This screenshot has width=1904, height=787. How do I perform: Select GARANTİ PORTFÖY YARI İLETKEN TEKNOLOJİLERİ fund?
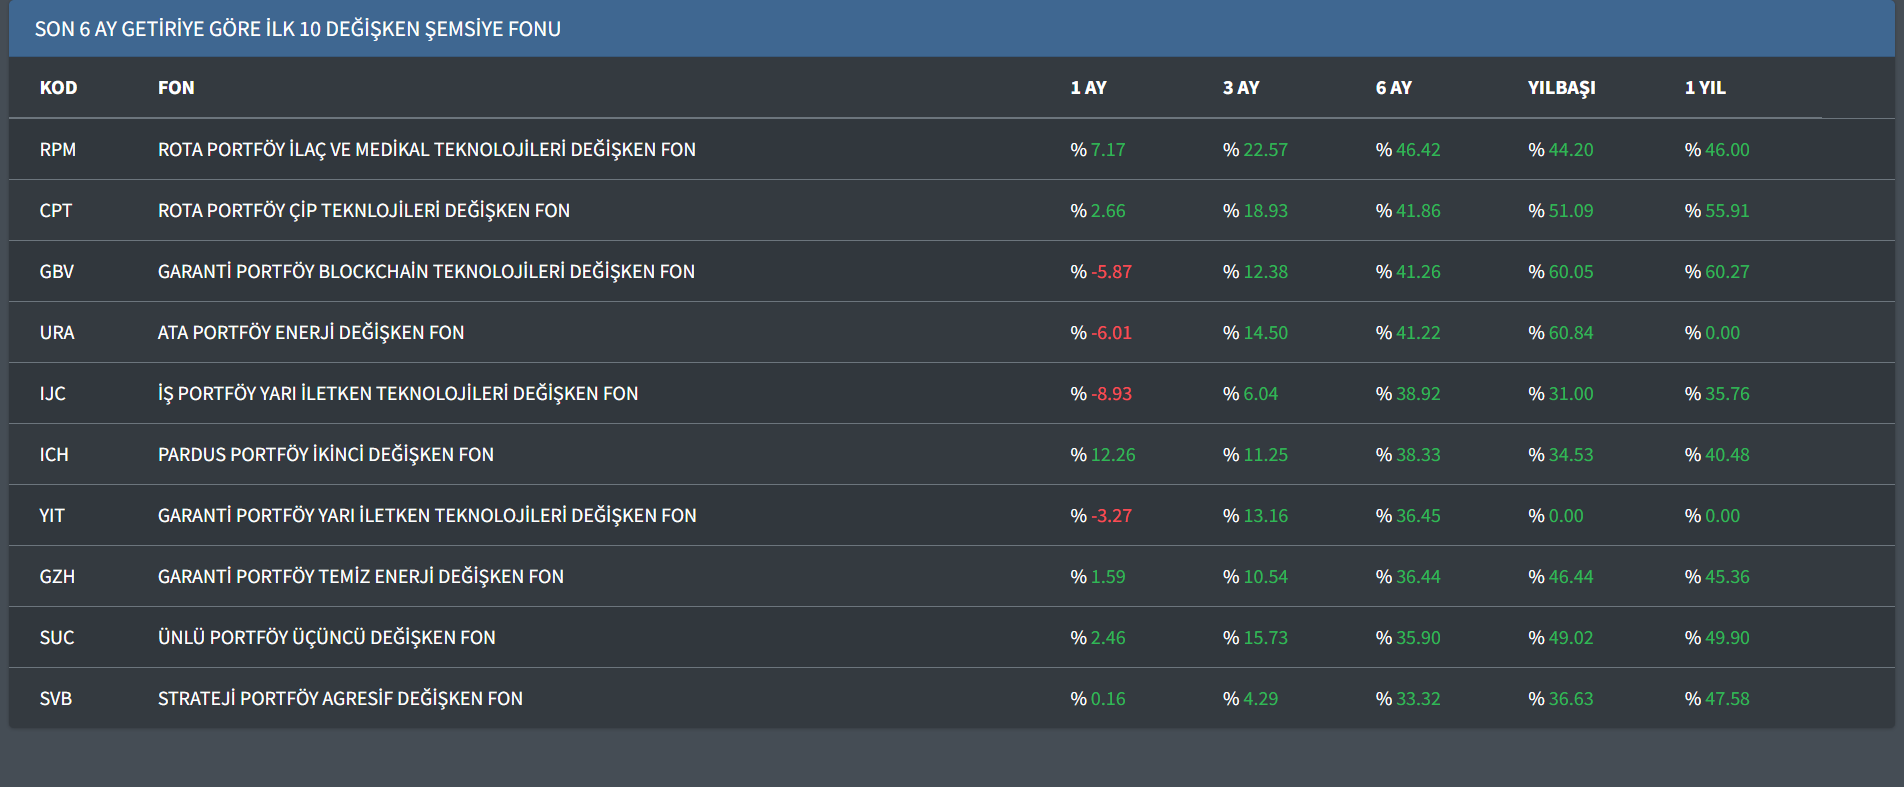426,516
